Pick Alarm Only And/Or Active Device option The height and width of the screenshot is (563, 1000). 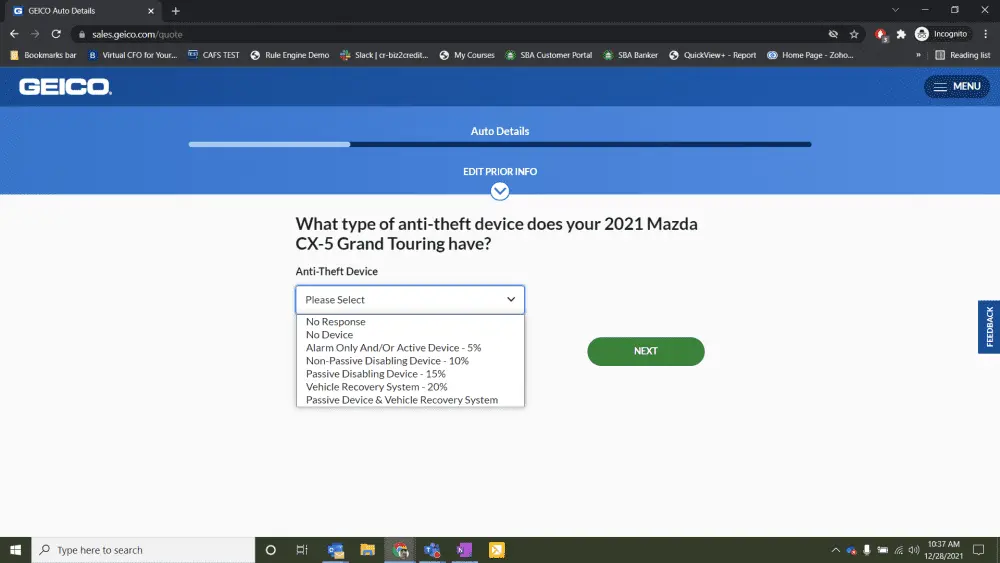(x=393, y=348)
